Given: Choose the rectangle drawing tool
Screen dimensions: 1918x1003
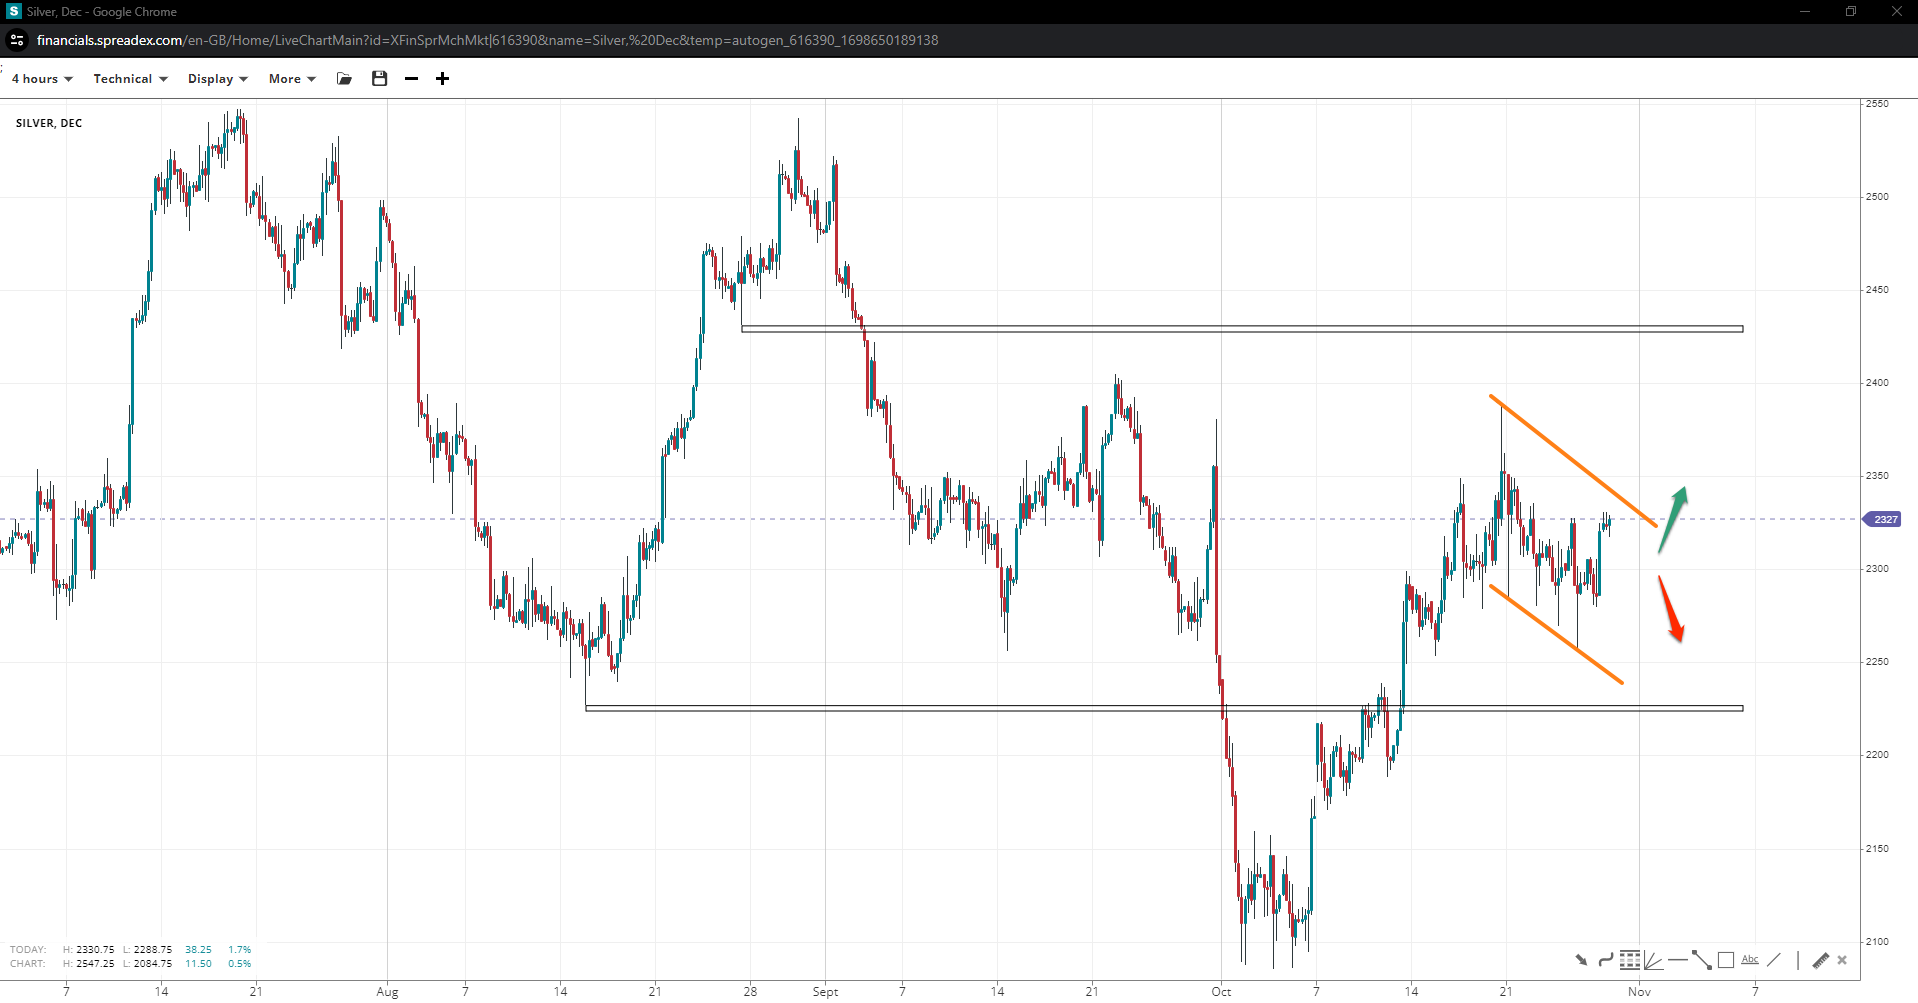Looking at the screenshot, I should coord(1725,960).
